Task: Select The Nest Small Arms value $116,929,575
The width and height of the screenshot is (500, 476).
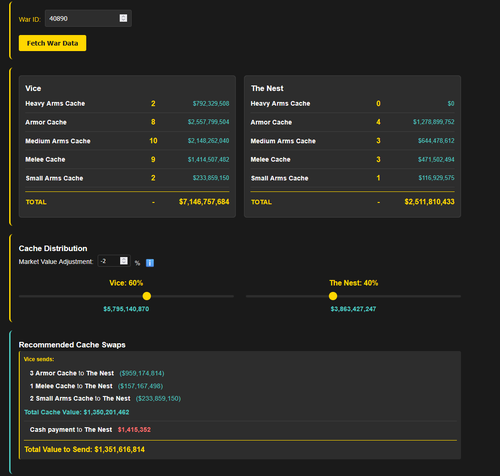Action: 436,178
